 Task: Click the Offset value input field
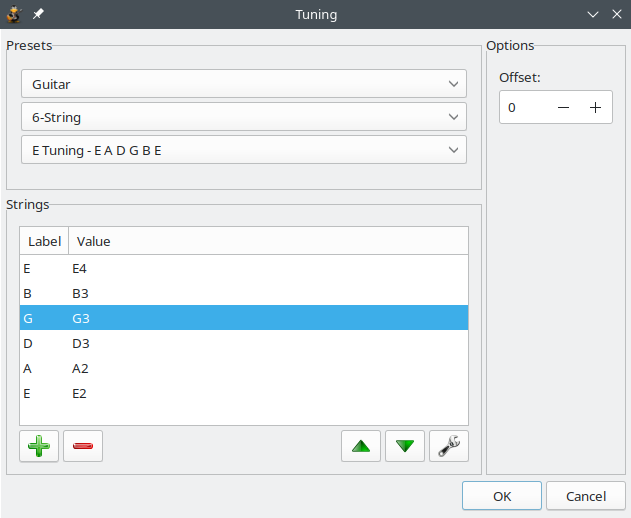click(525, 108)
